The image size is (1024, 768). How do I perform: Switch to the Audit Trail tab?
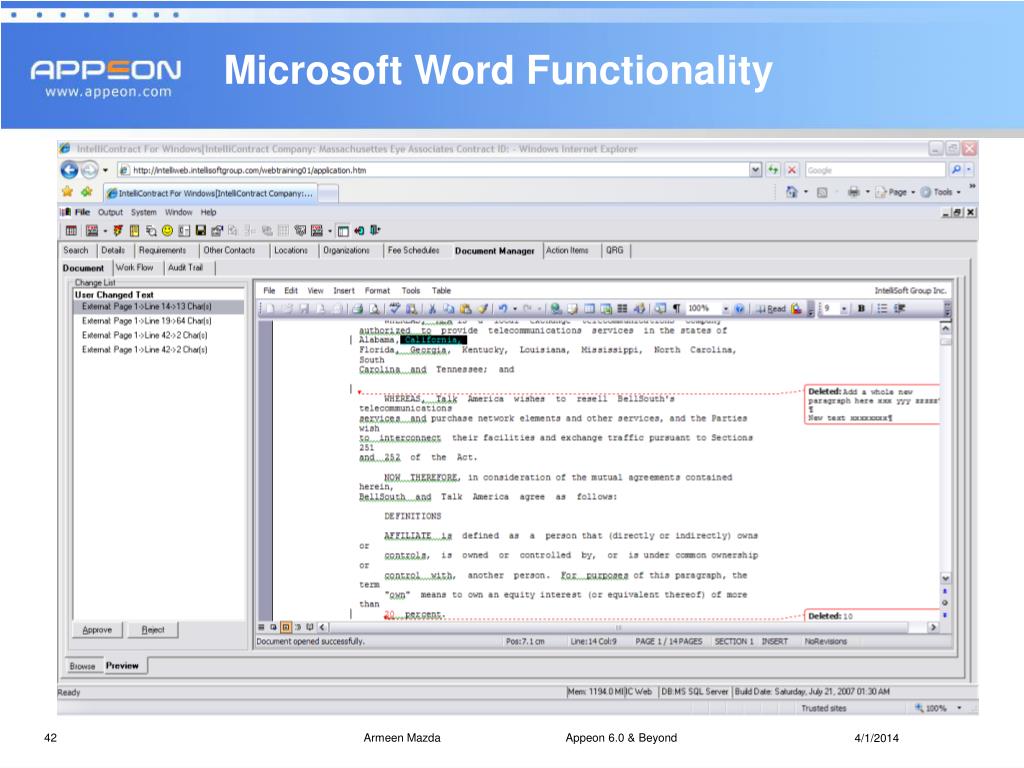[185, 268]
